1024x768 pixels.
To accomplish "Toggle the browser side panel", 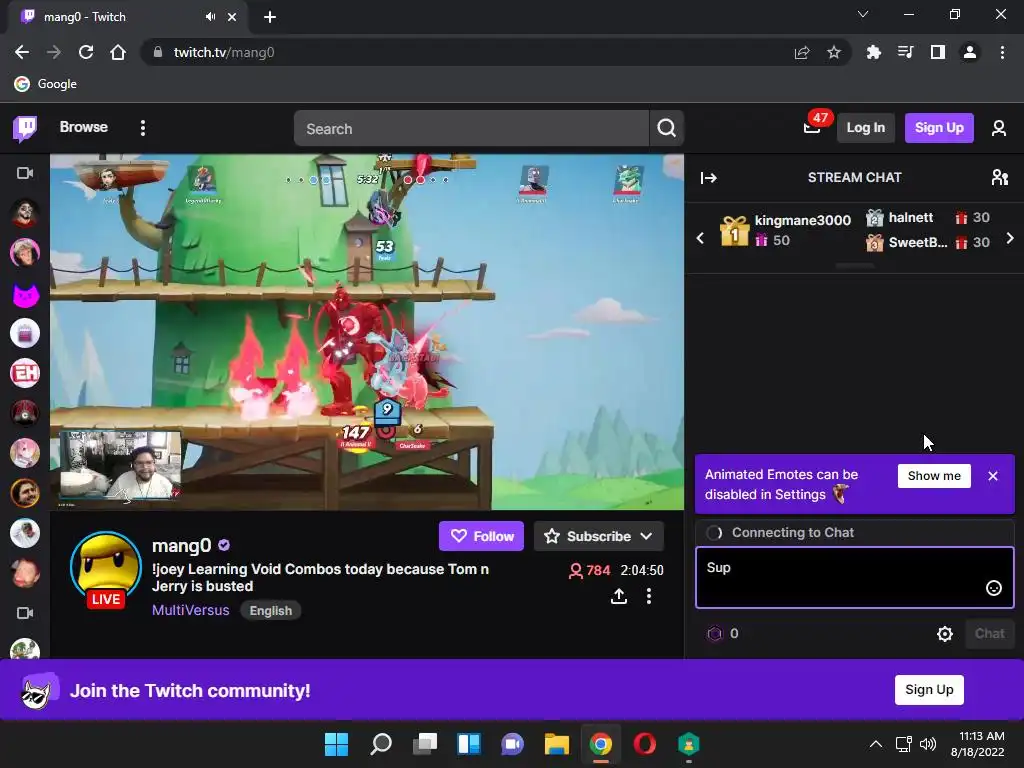I will point(938,52).
